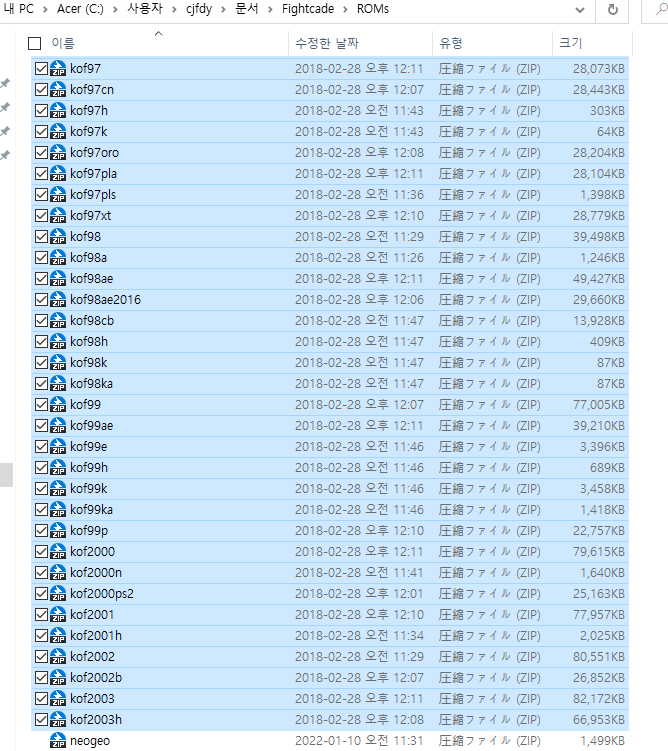Image resolution: width=668 pixels, height=751 pixels.
Task: Uncheck the kof2003h checkbox
Action: tap(41, 719)
